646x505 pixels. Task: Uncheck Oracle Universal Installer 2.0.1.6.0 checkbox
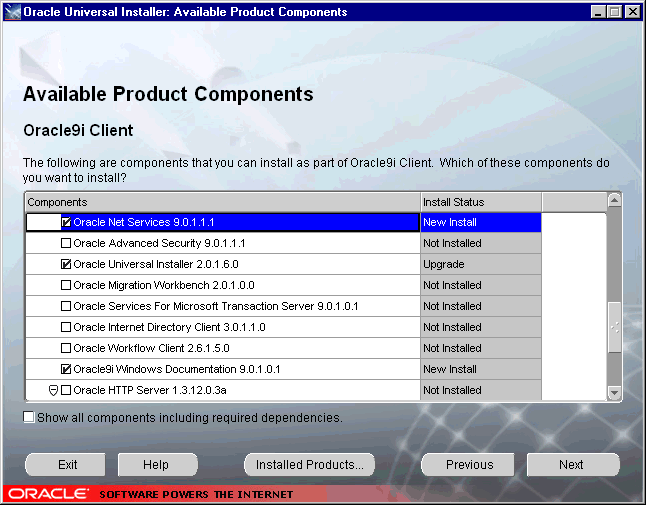(x=66, y=264)
